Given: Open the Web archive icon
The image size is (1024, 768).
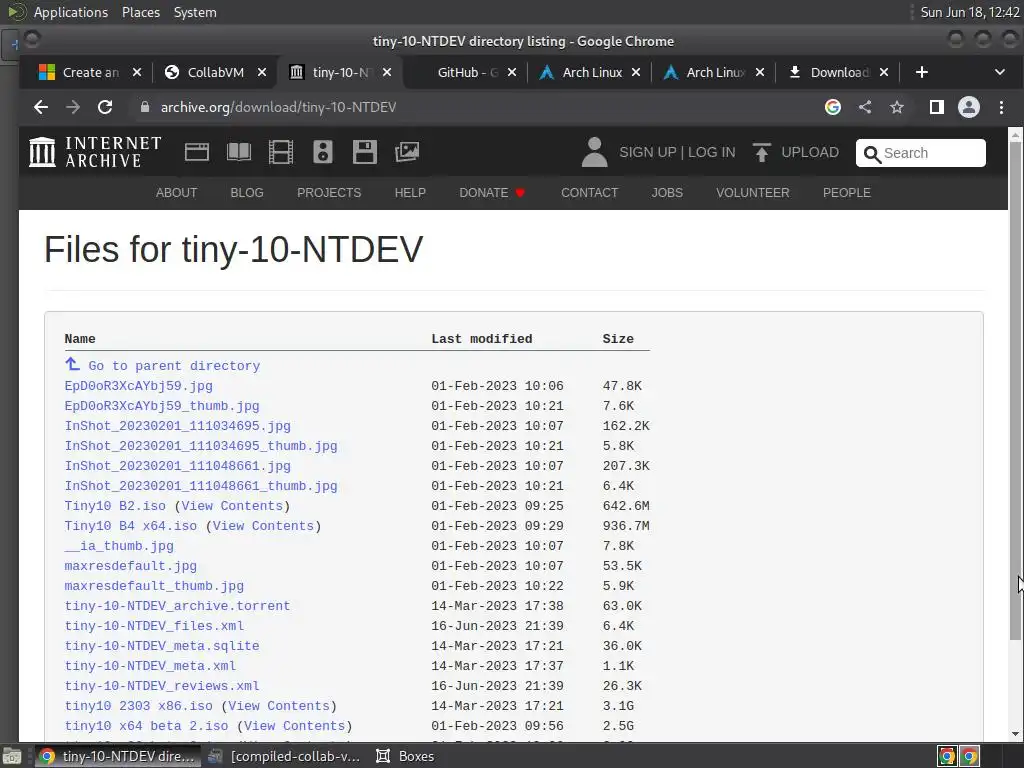Looking at the screenshot, I should [x=197, y=152].
